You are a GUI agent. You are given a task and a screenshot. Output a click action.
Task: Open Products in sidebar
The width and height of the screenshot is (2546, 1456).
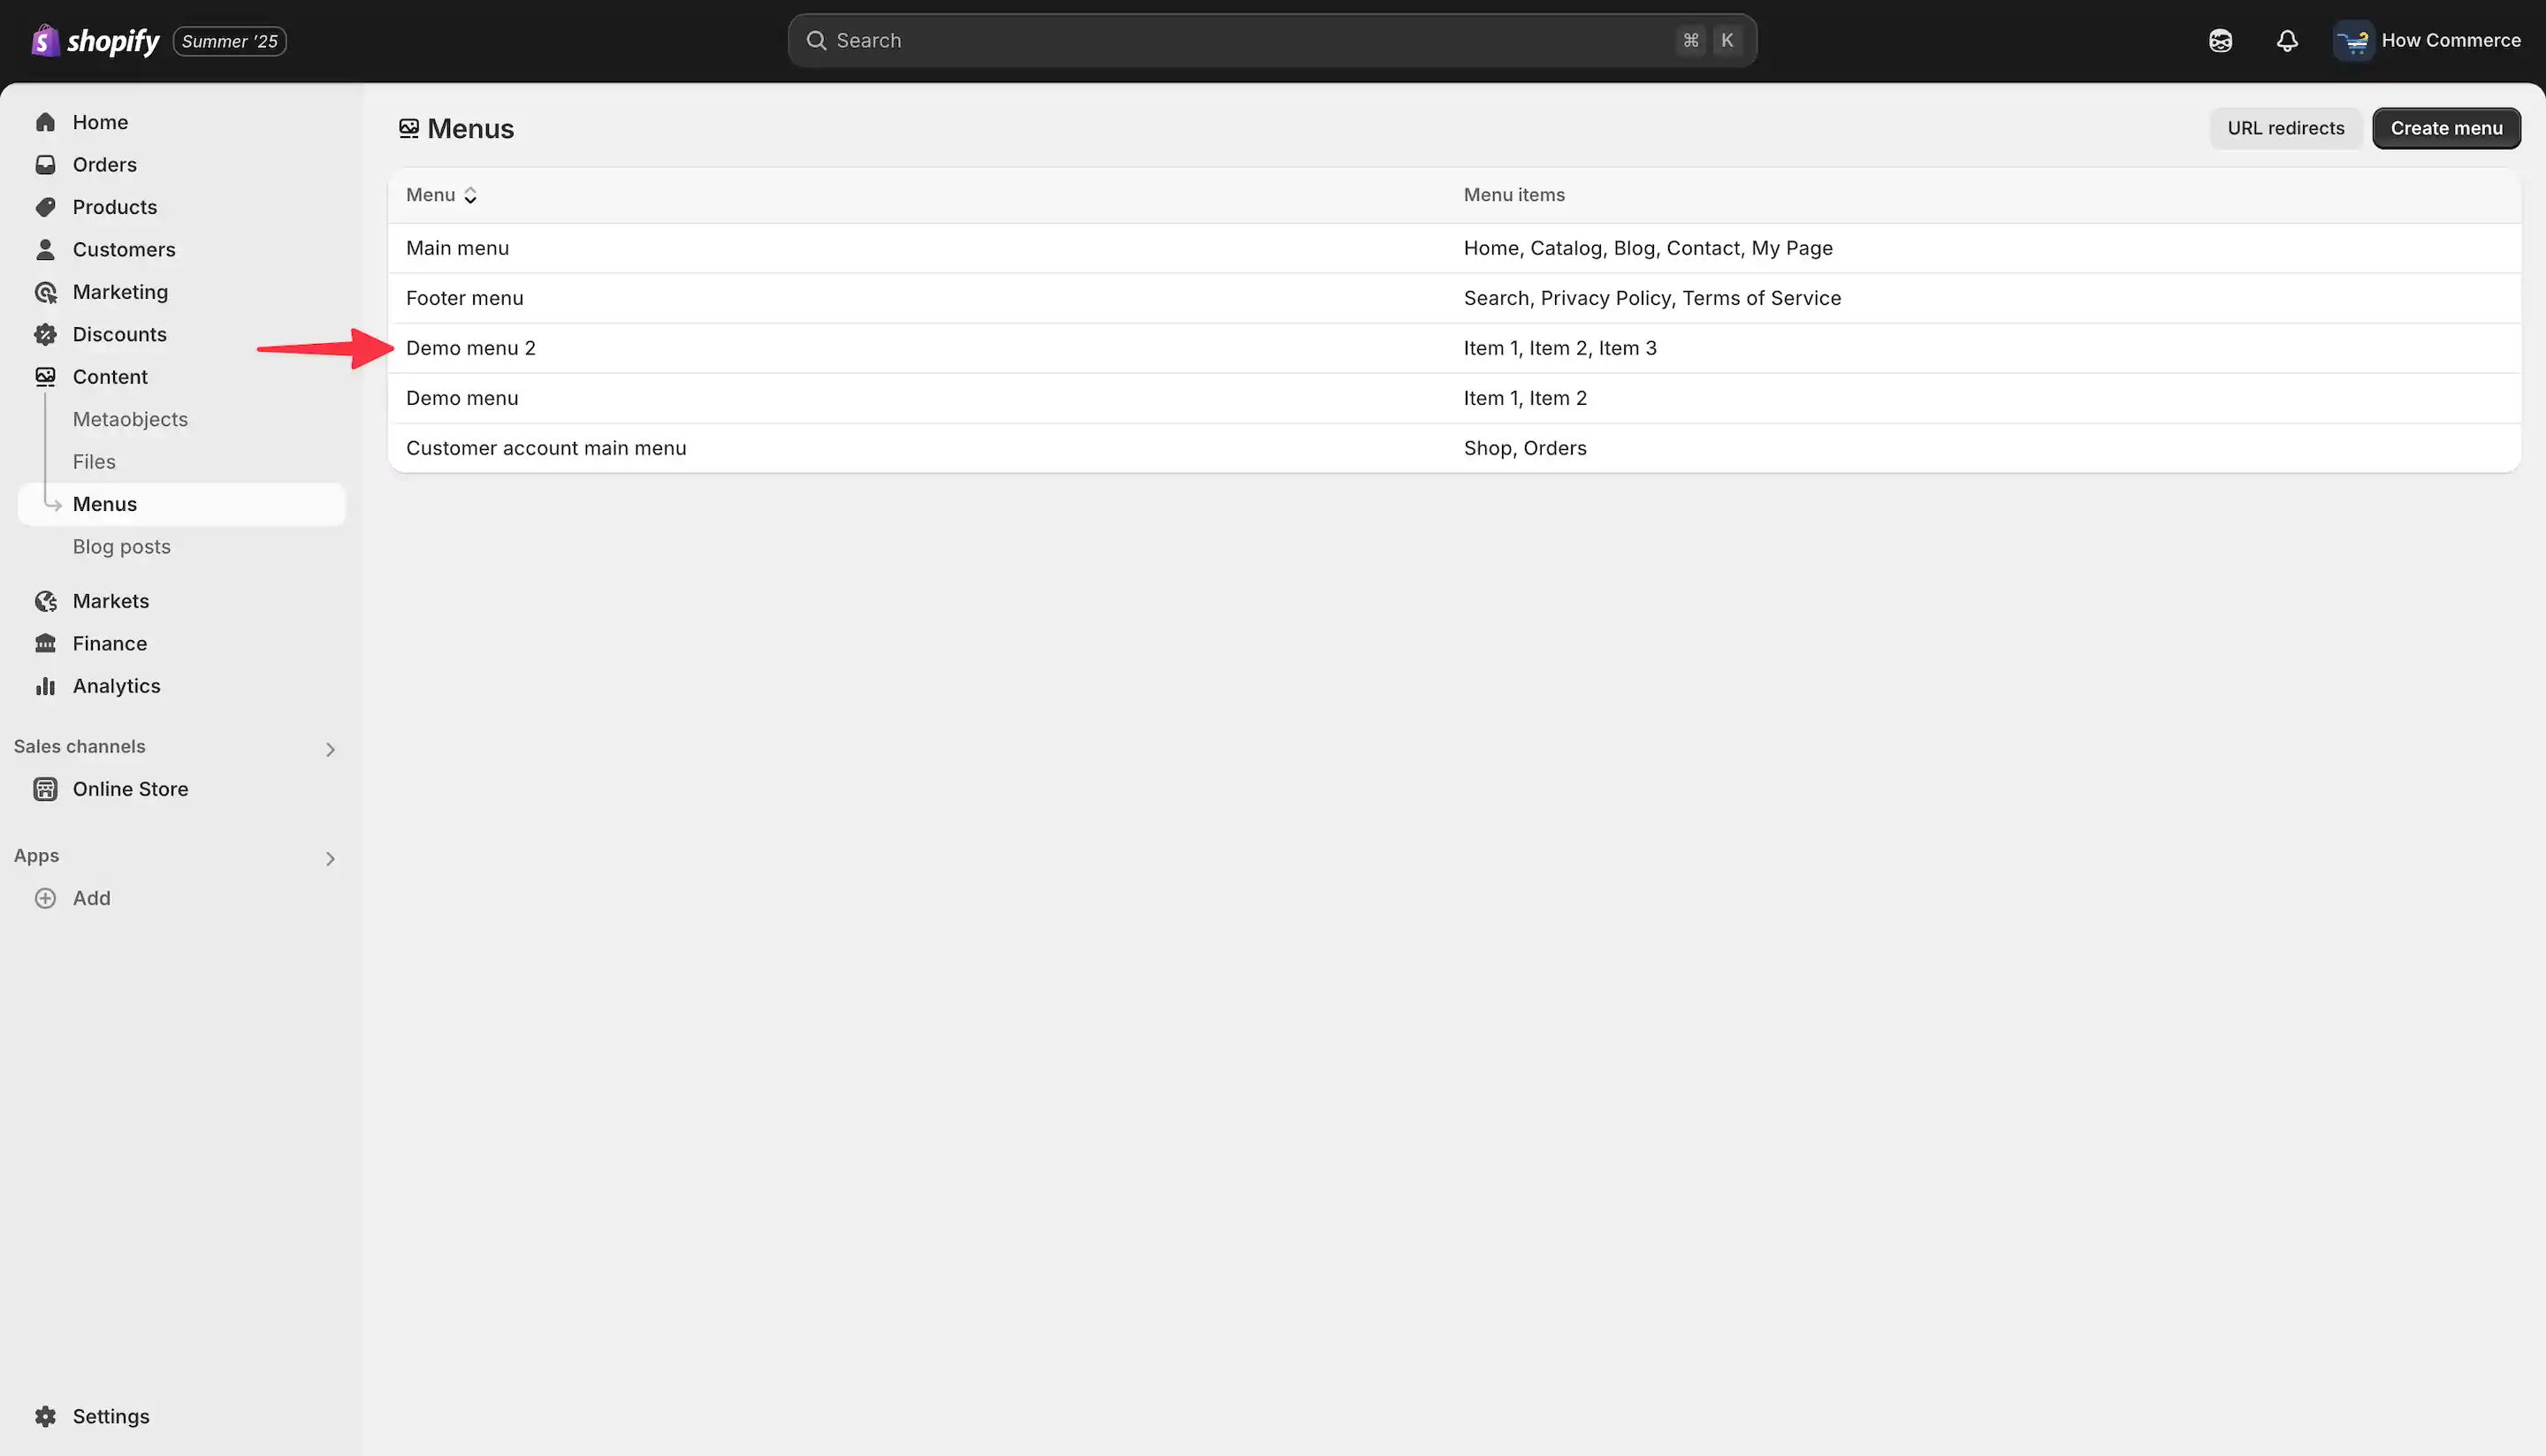tap(182, 207)
